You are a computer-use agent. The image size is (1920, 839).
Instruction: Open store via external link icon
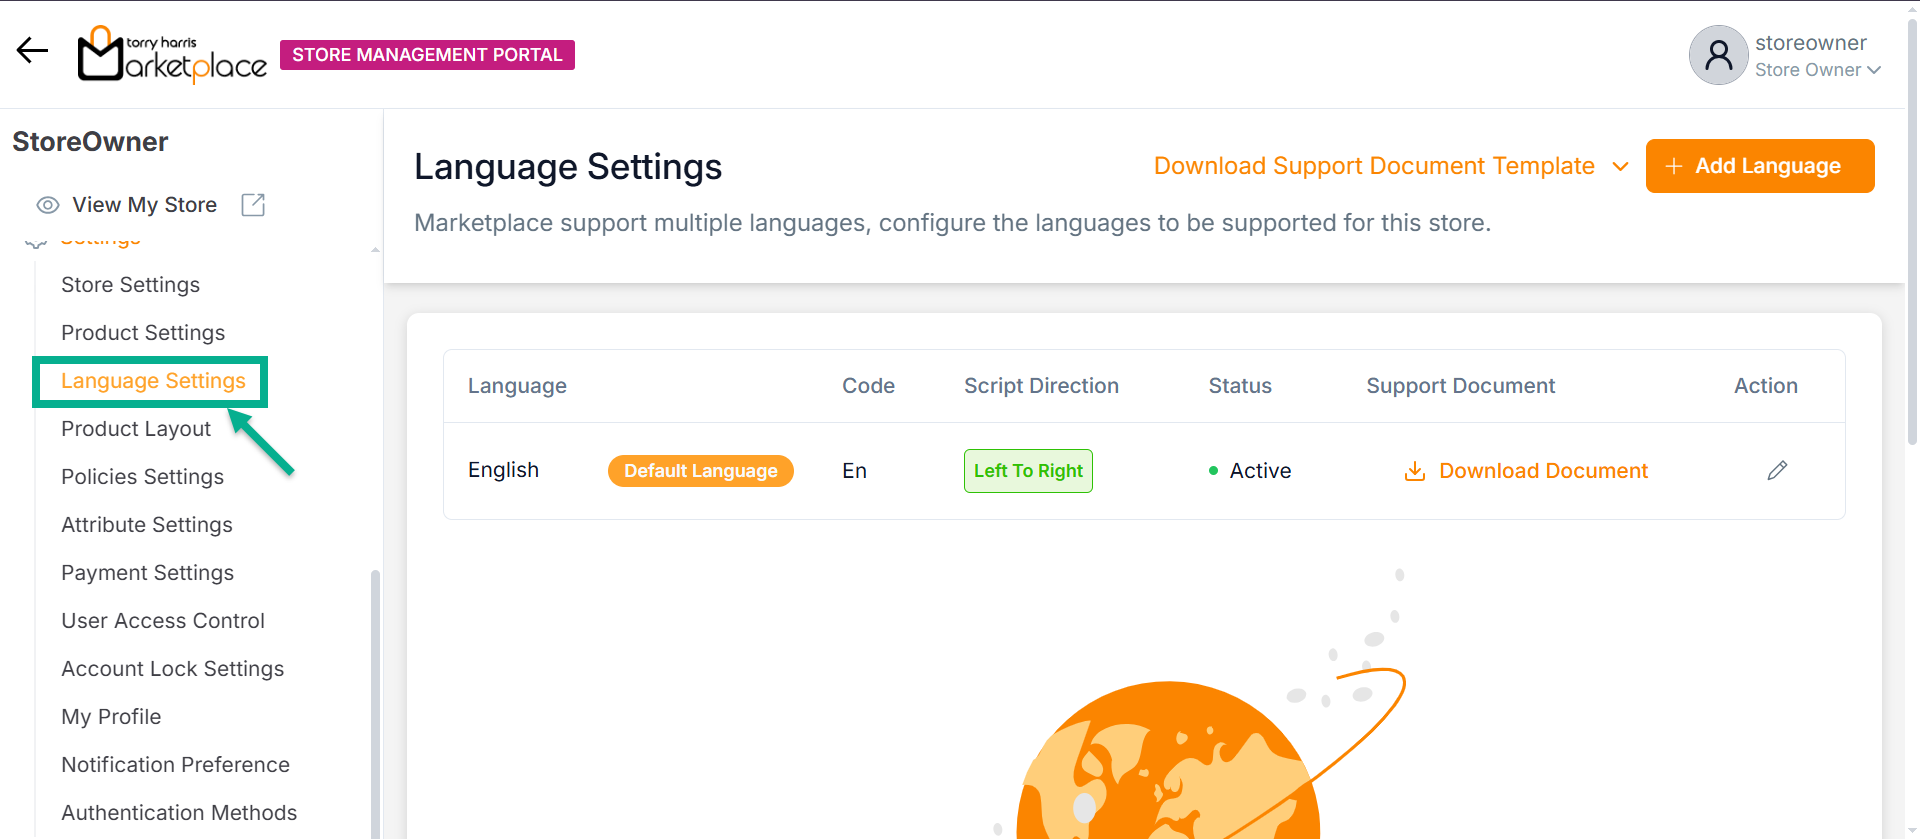coord(253,205)
